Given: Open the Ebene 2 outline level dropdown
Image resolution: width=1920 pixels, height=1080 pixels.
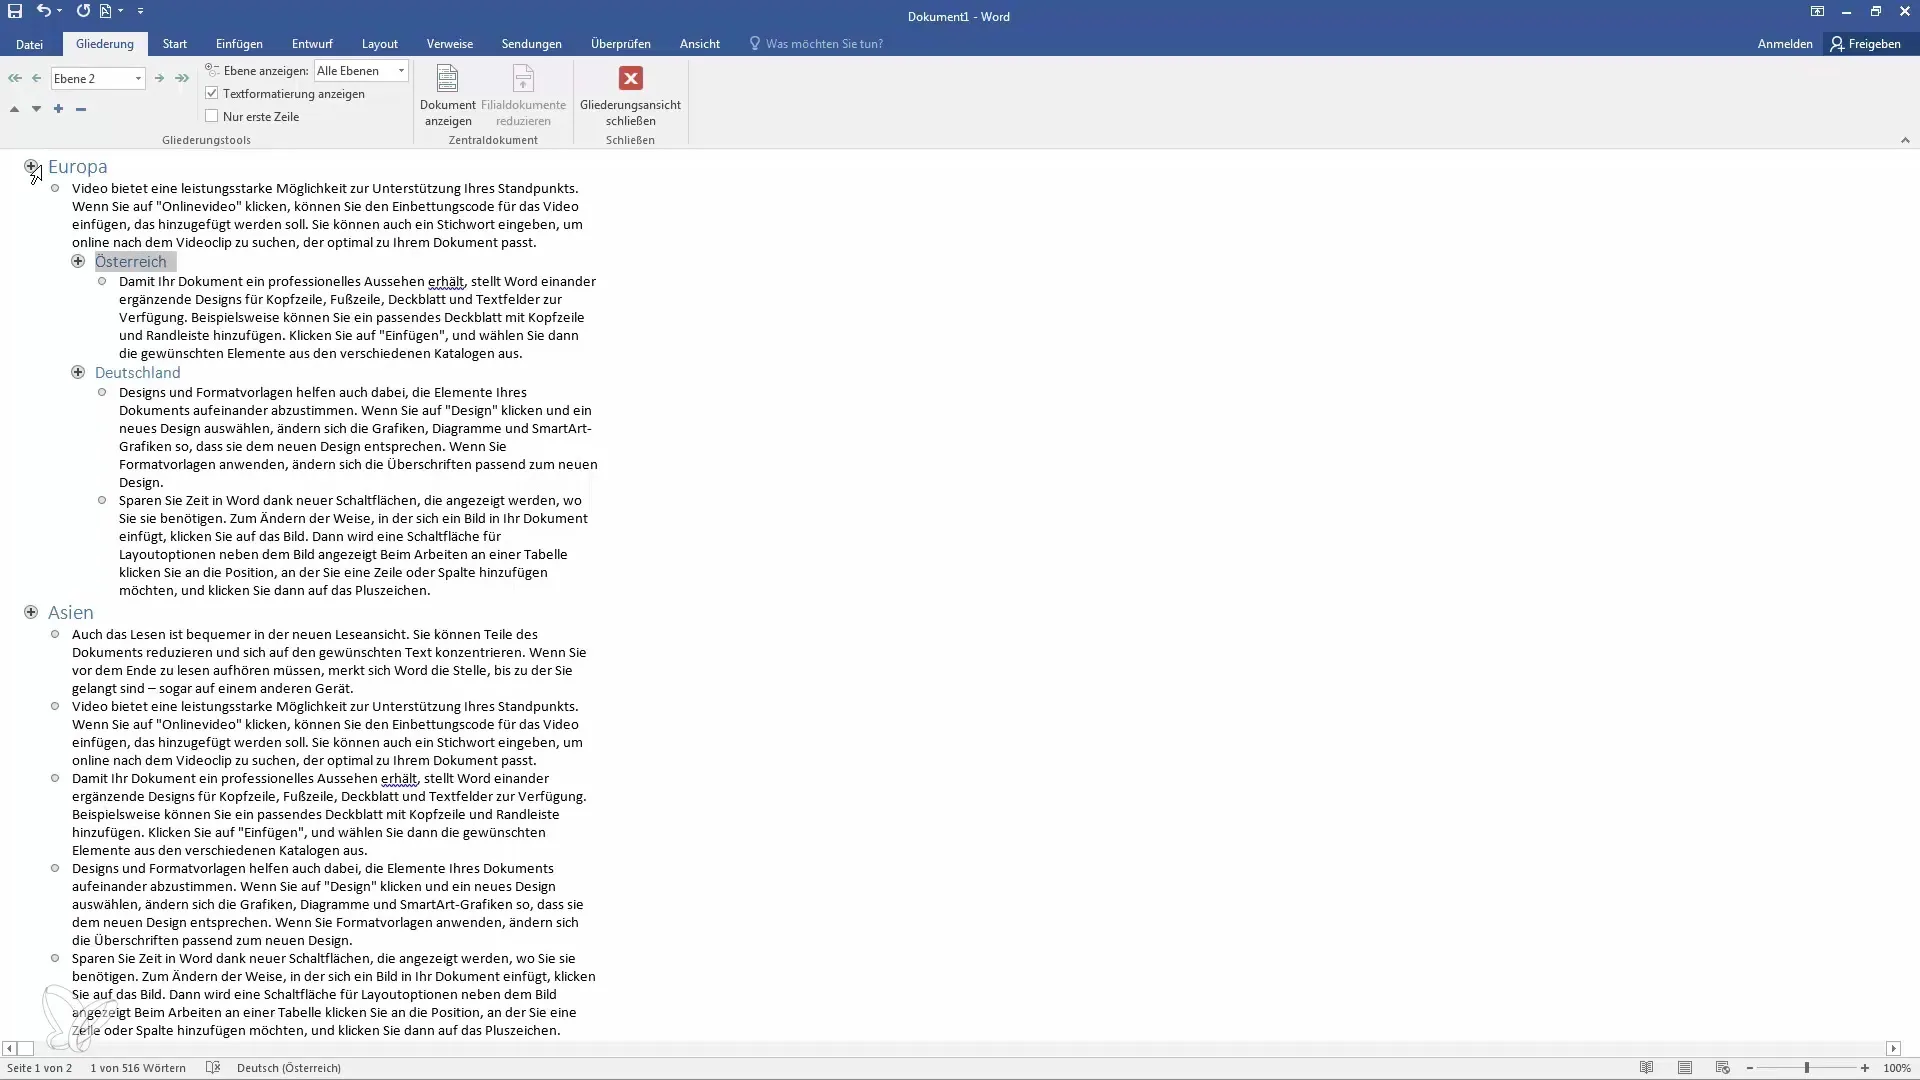Looking at the screenshot, I should point(138,78).
